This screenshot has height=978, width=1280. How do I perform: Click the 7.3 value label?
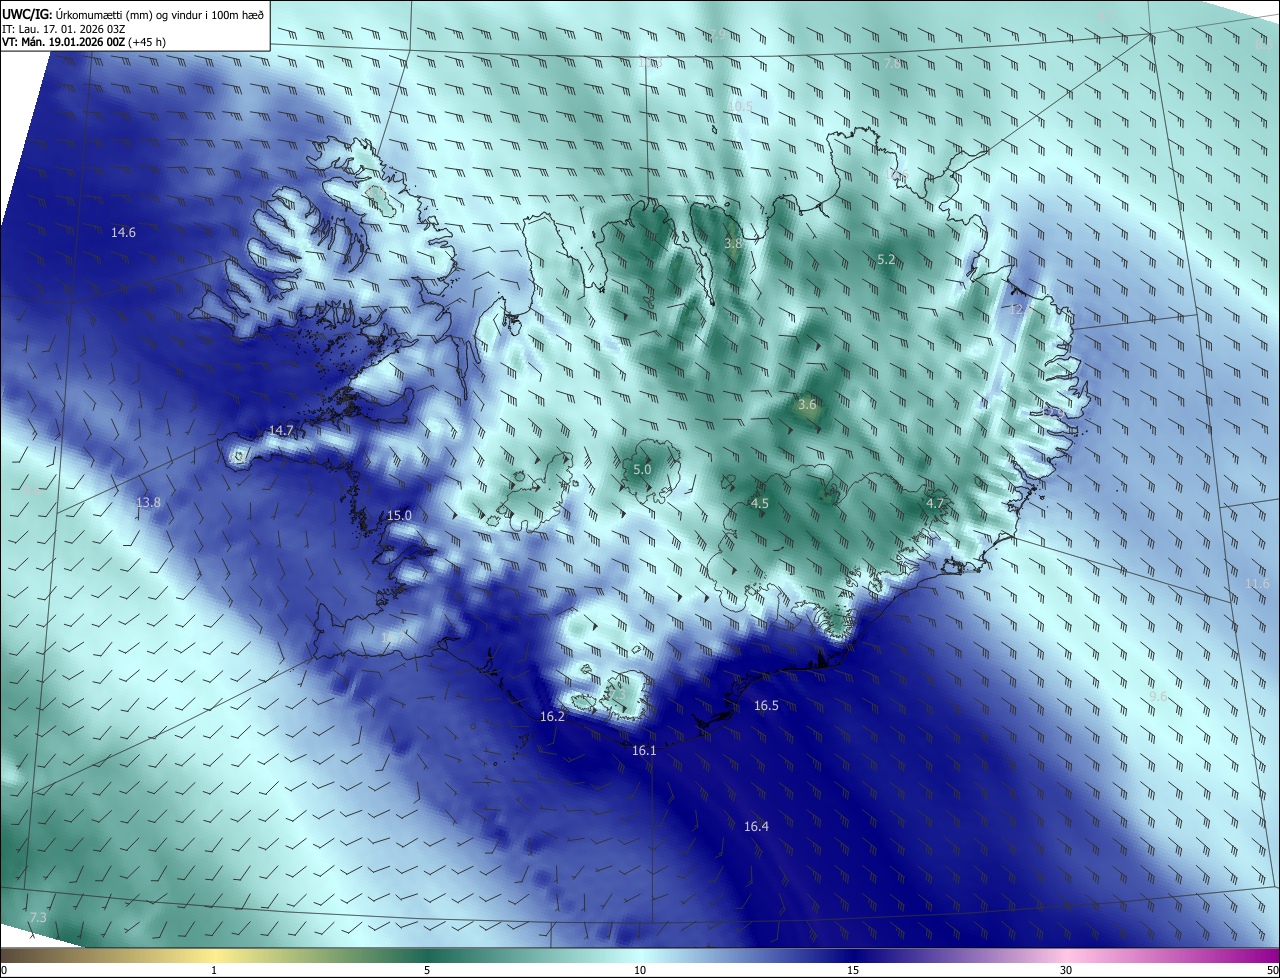[x=38, y=917]
